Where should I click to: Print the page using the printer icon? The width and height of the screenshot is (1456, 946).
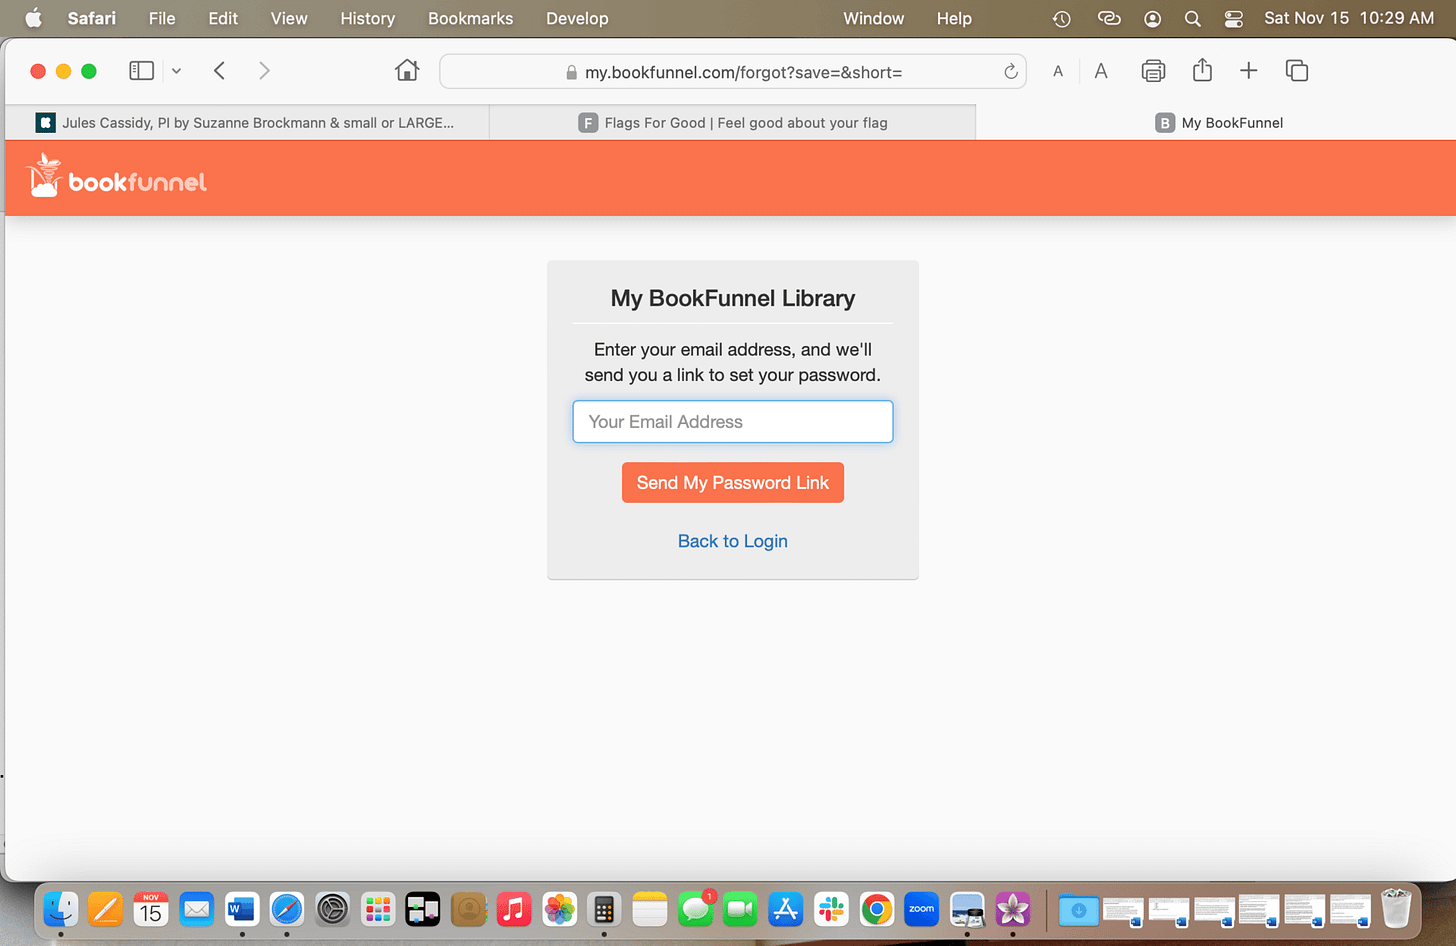click(1153, 70)
